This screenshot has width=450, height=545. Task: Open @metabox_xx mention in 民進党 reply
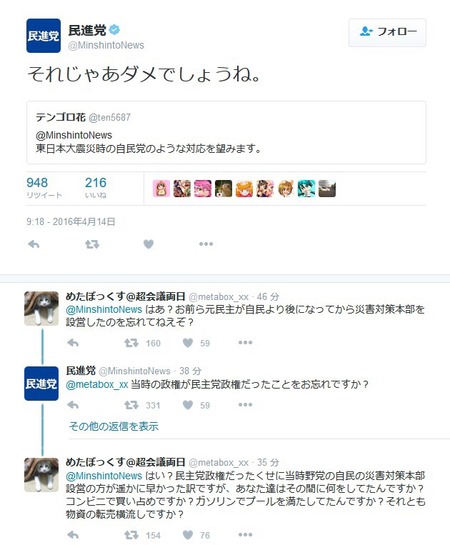pyautogui.click(x=97, y=385)
